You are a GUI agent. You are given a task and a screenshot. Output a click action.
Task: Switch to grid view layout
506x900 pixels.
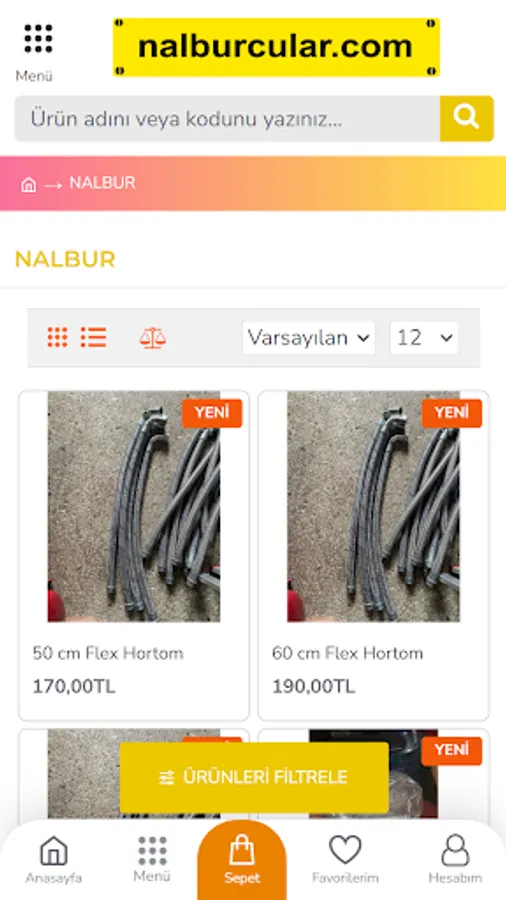(x=57, y=338)
